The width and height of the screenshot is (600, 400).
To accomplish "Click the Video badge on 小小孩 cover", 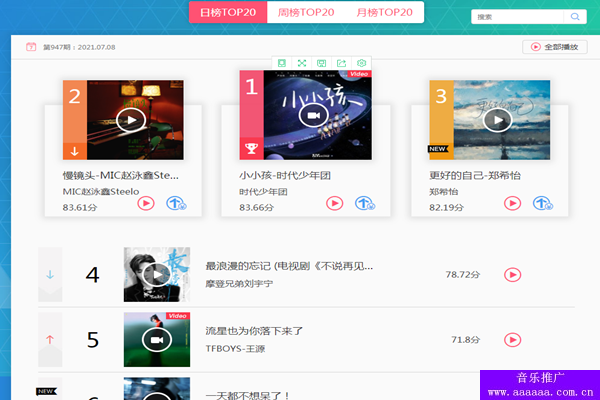I will click(x=359, y=74).
